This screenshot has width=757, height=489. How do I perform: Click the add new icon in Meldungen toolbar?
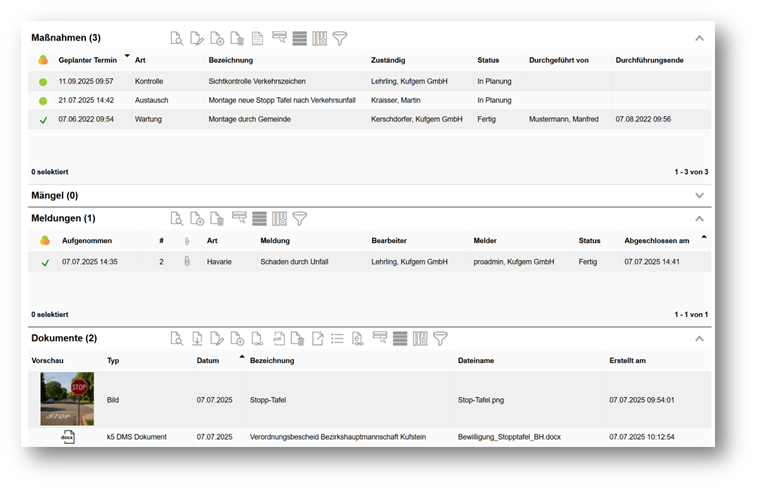tap(197, 218)
